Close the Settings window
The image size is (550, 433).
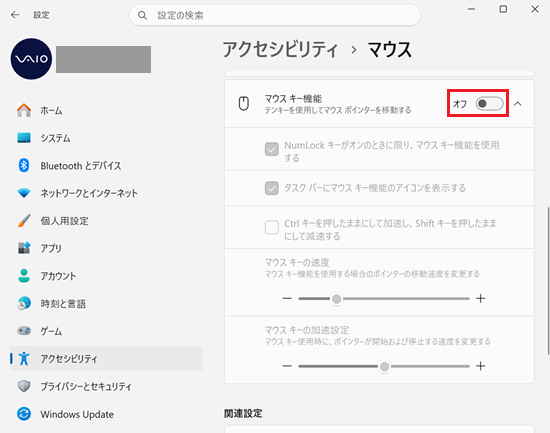(x=535, y=9)
